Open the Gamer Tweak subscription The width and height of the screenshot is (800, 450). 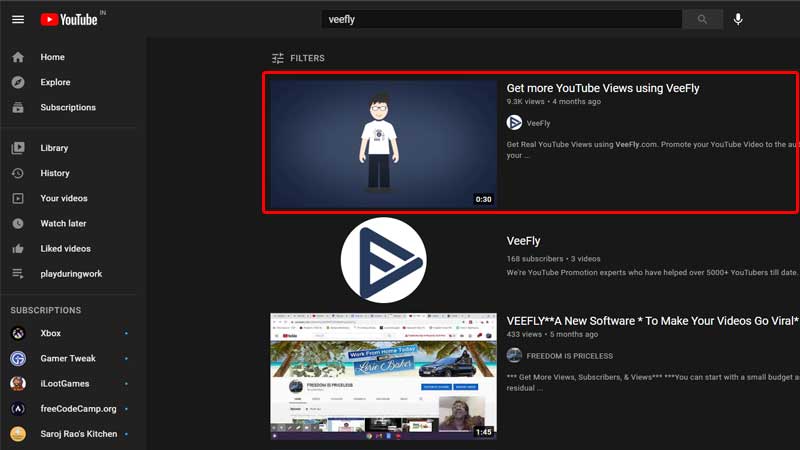click(x=68, y=358)
